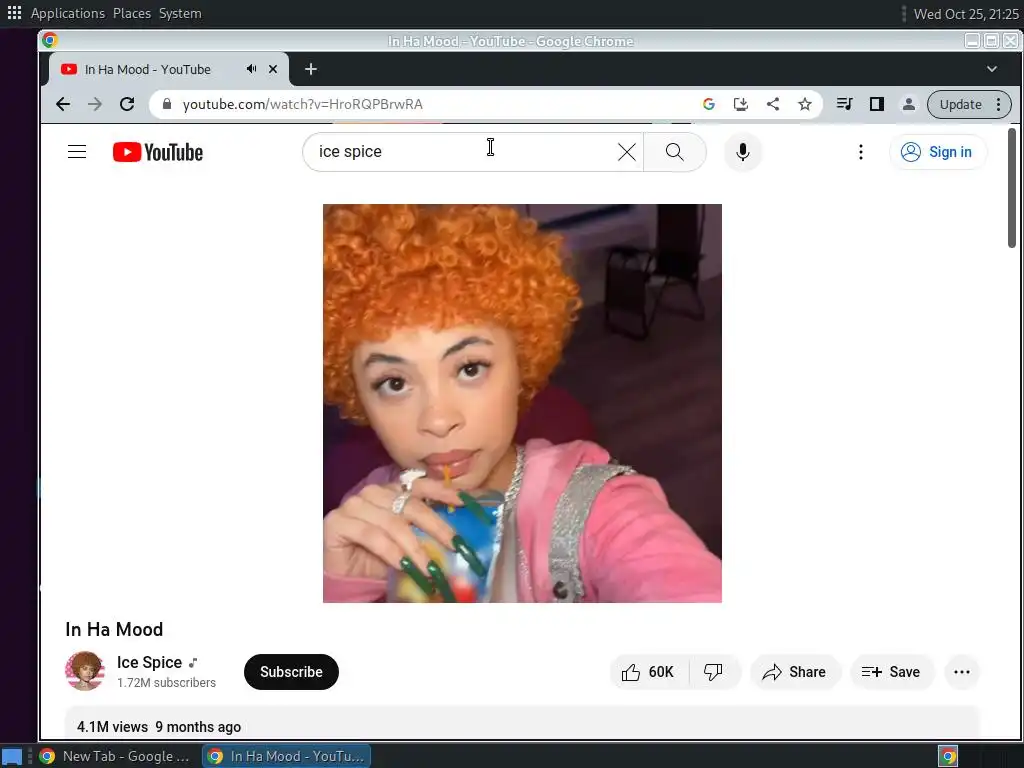Click the Chrome icon in window title bar

pos(50,40)
